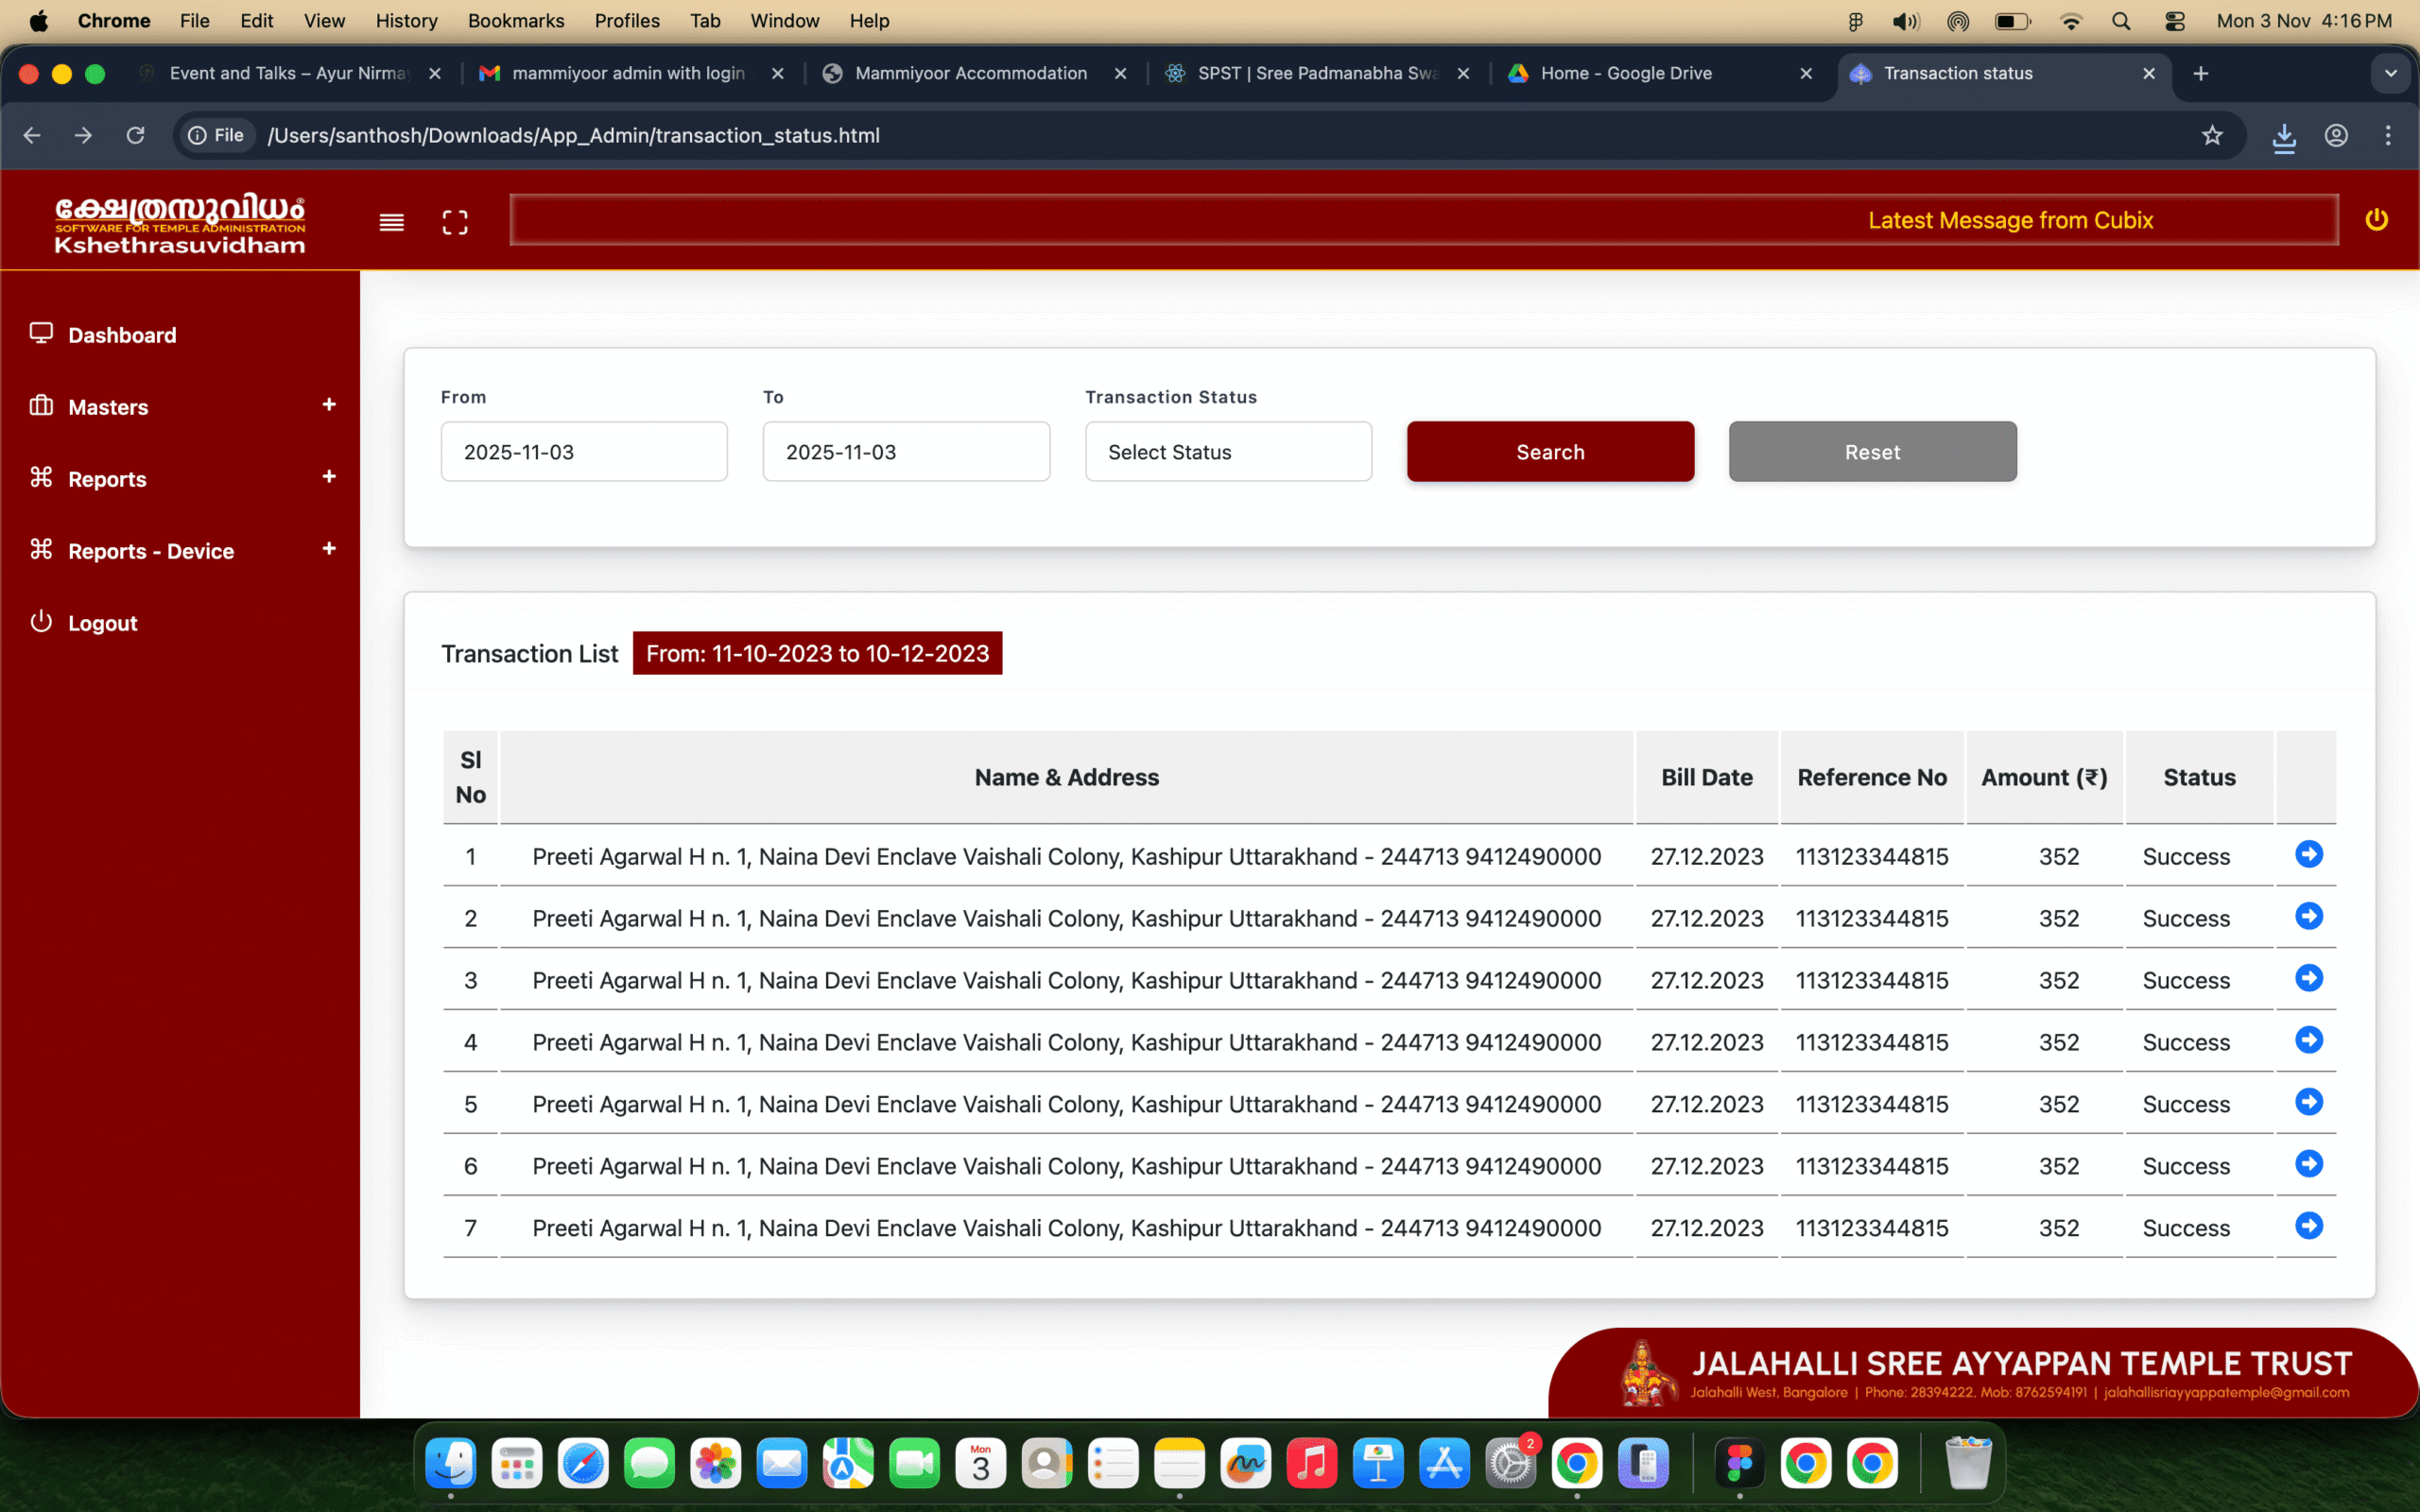
Task: Click Logout in the sidebar
Action: (x=102, y=623)
